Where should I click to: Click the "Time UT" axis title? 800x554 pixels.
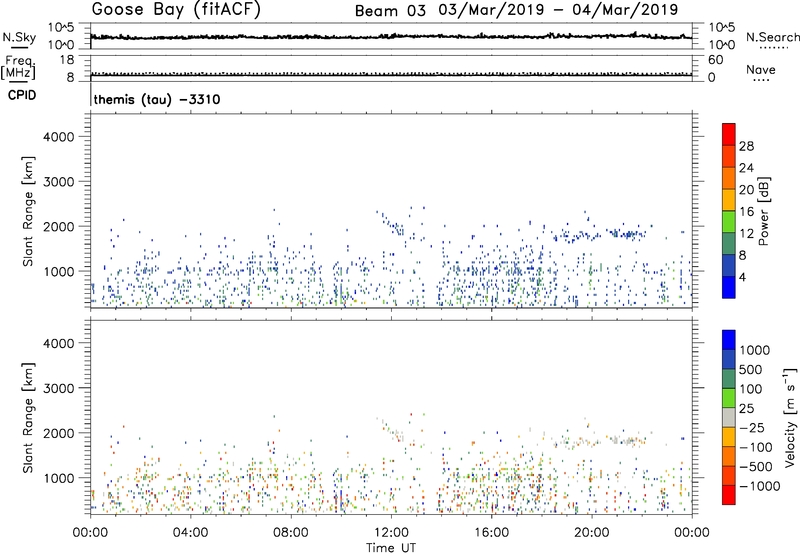(391, 548)
